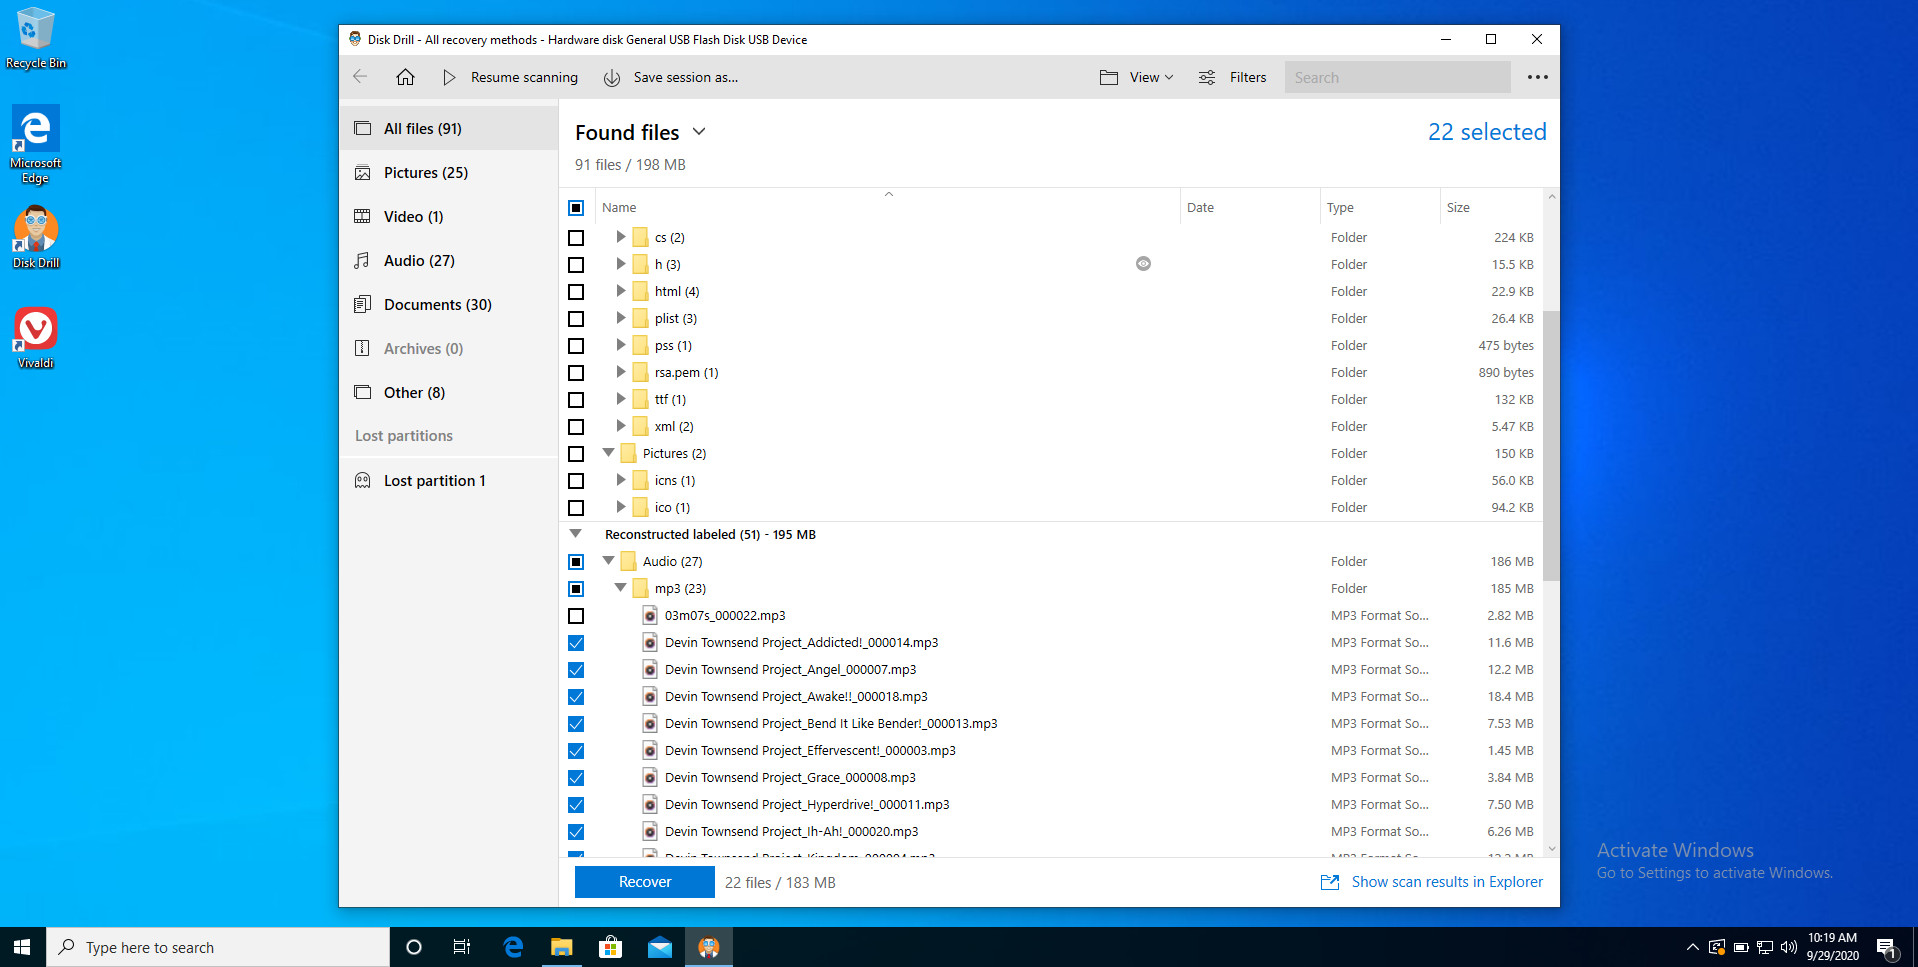Toggle the select-all checkbox in header
Image resolution: width=1918 pixels, height=967 pixels.
click(576, 208)
